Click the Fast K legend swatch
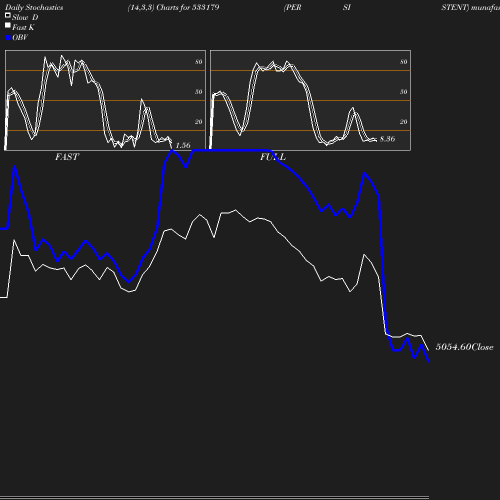 [x=8, y=25]
